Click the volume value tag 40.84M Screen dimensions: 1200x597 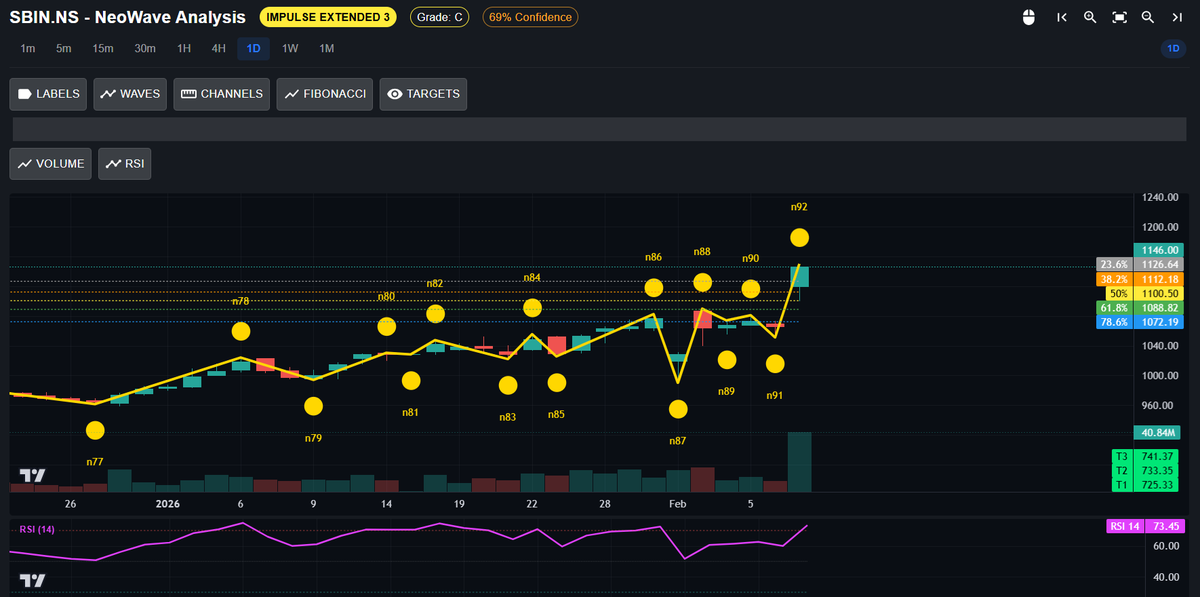[x=1159, y=432]
